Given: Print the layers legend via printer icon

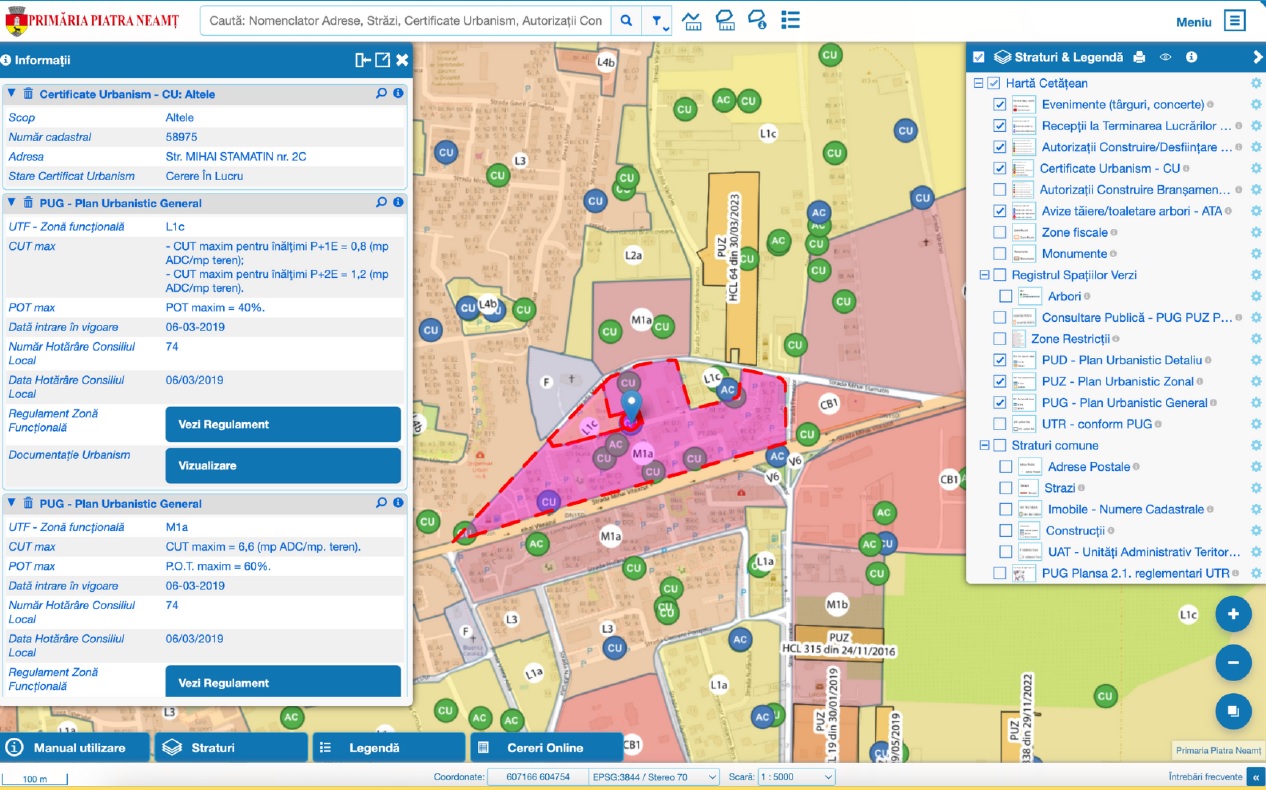Looking at the screenshot, I should pos(1139,58).
